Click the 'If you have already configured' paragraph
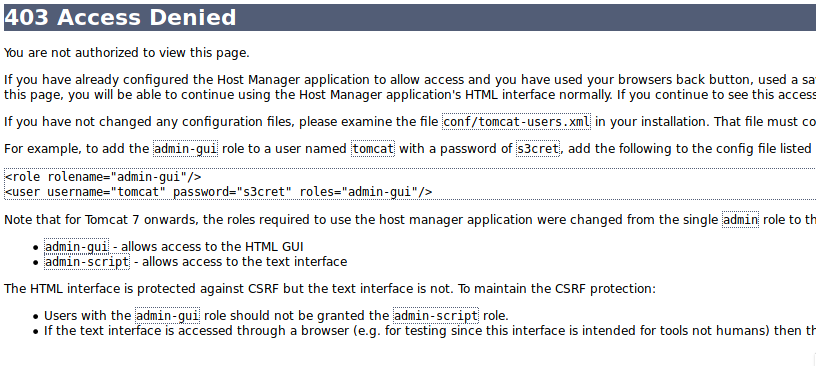 [410, 87]
